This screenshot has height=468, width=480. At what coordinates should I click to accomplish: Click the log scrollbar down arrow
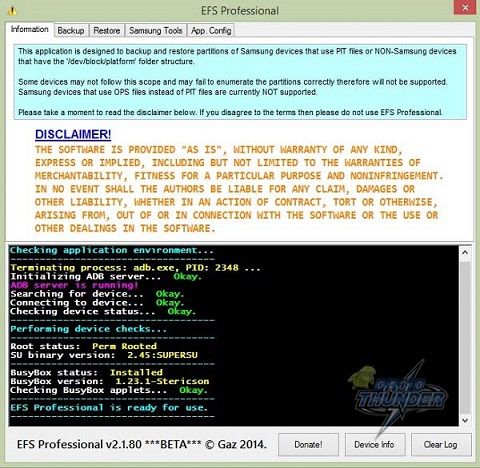point(465,420)
